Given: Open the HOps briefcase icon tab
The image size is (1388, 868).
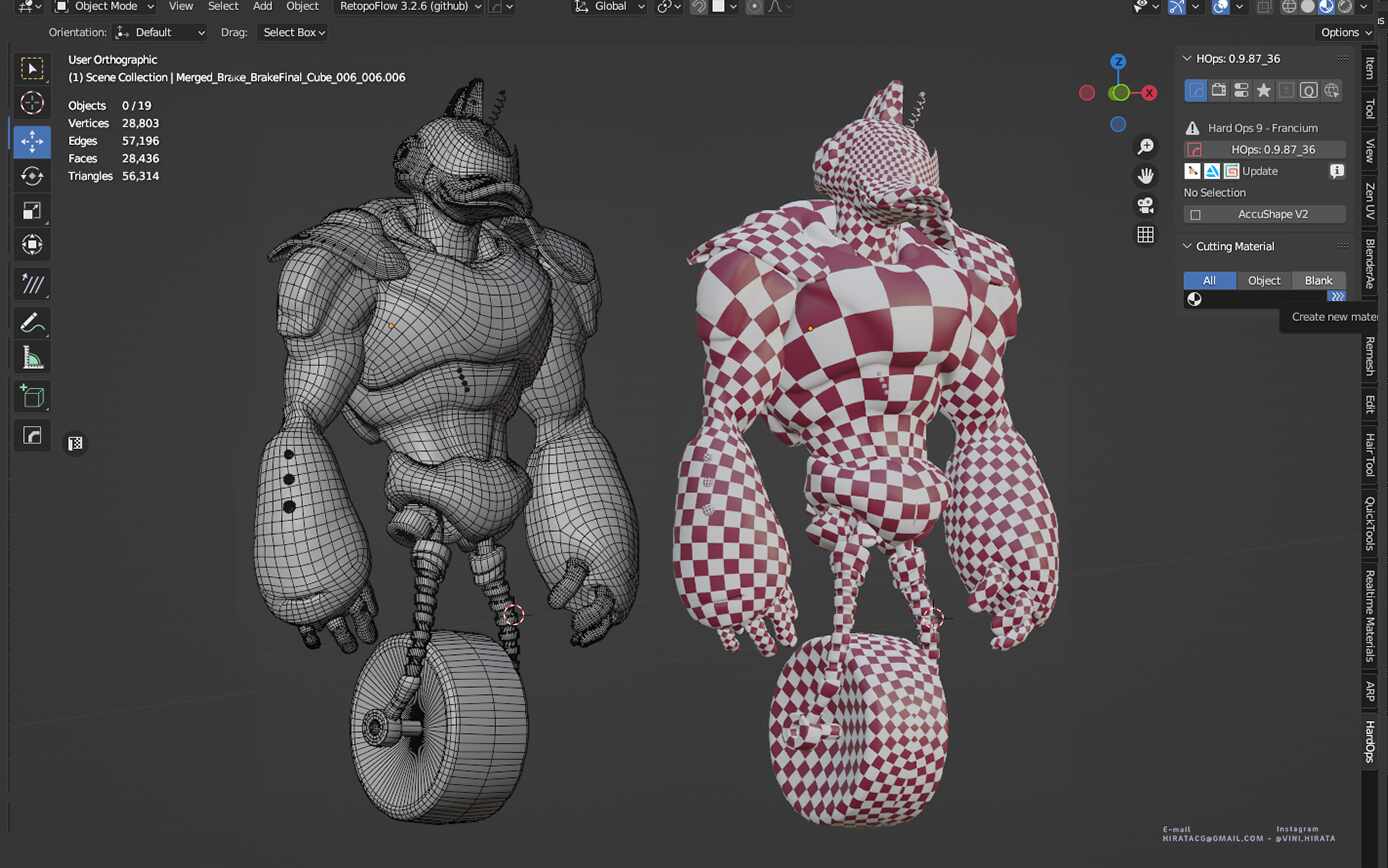Looking at the screenshot, I should 1219,90.
